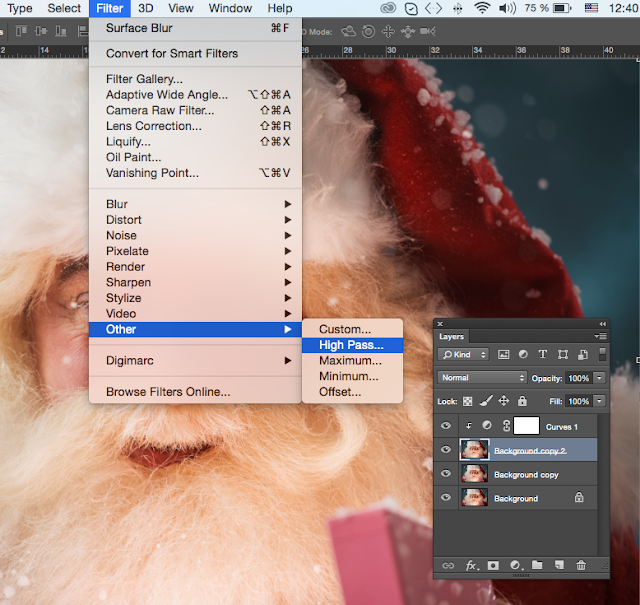Open the fx layer style menu
Image resolution: width=640 pixels, height=605 pixels.
471,565
